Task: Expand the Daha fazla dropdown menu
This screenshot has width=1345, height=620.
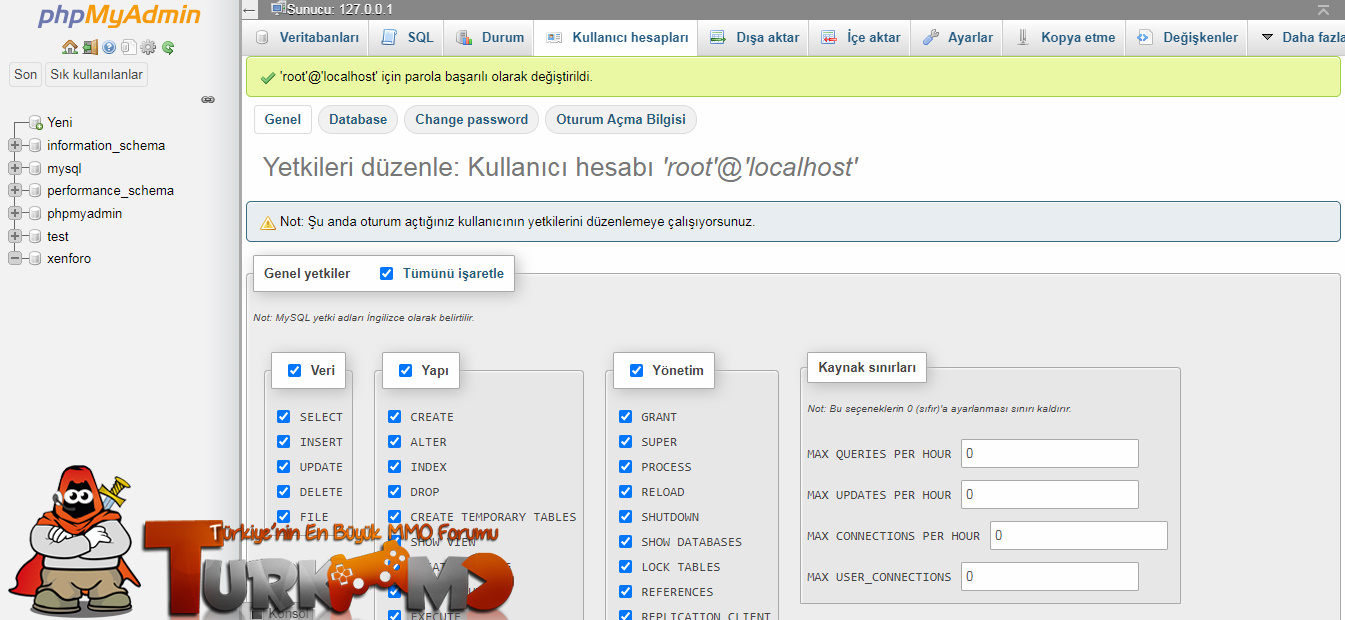Action: pyautogui.click(x=1298, y=37)
